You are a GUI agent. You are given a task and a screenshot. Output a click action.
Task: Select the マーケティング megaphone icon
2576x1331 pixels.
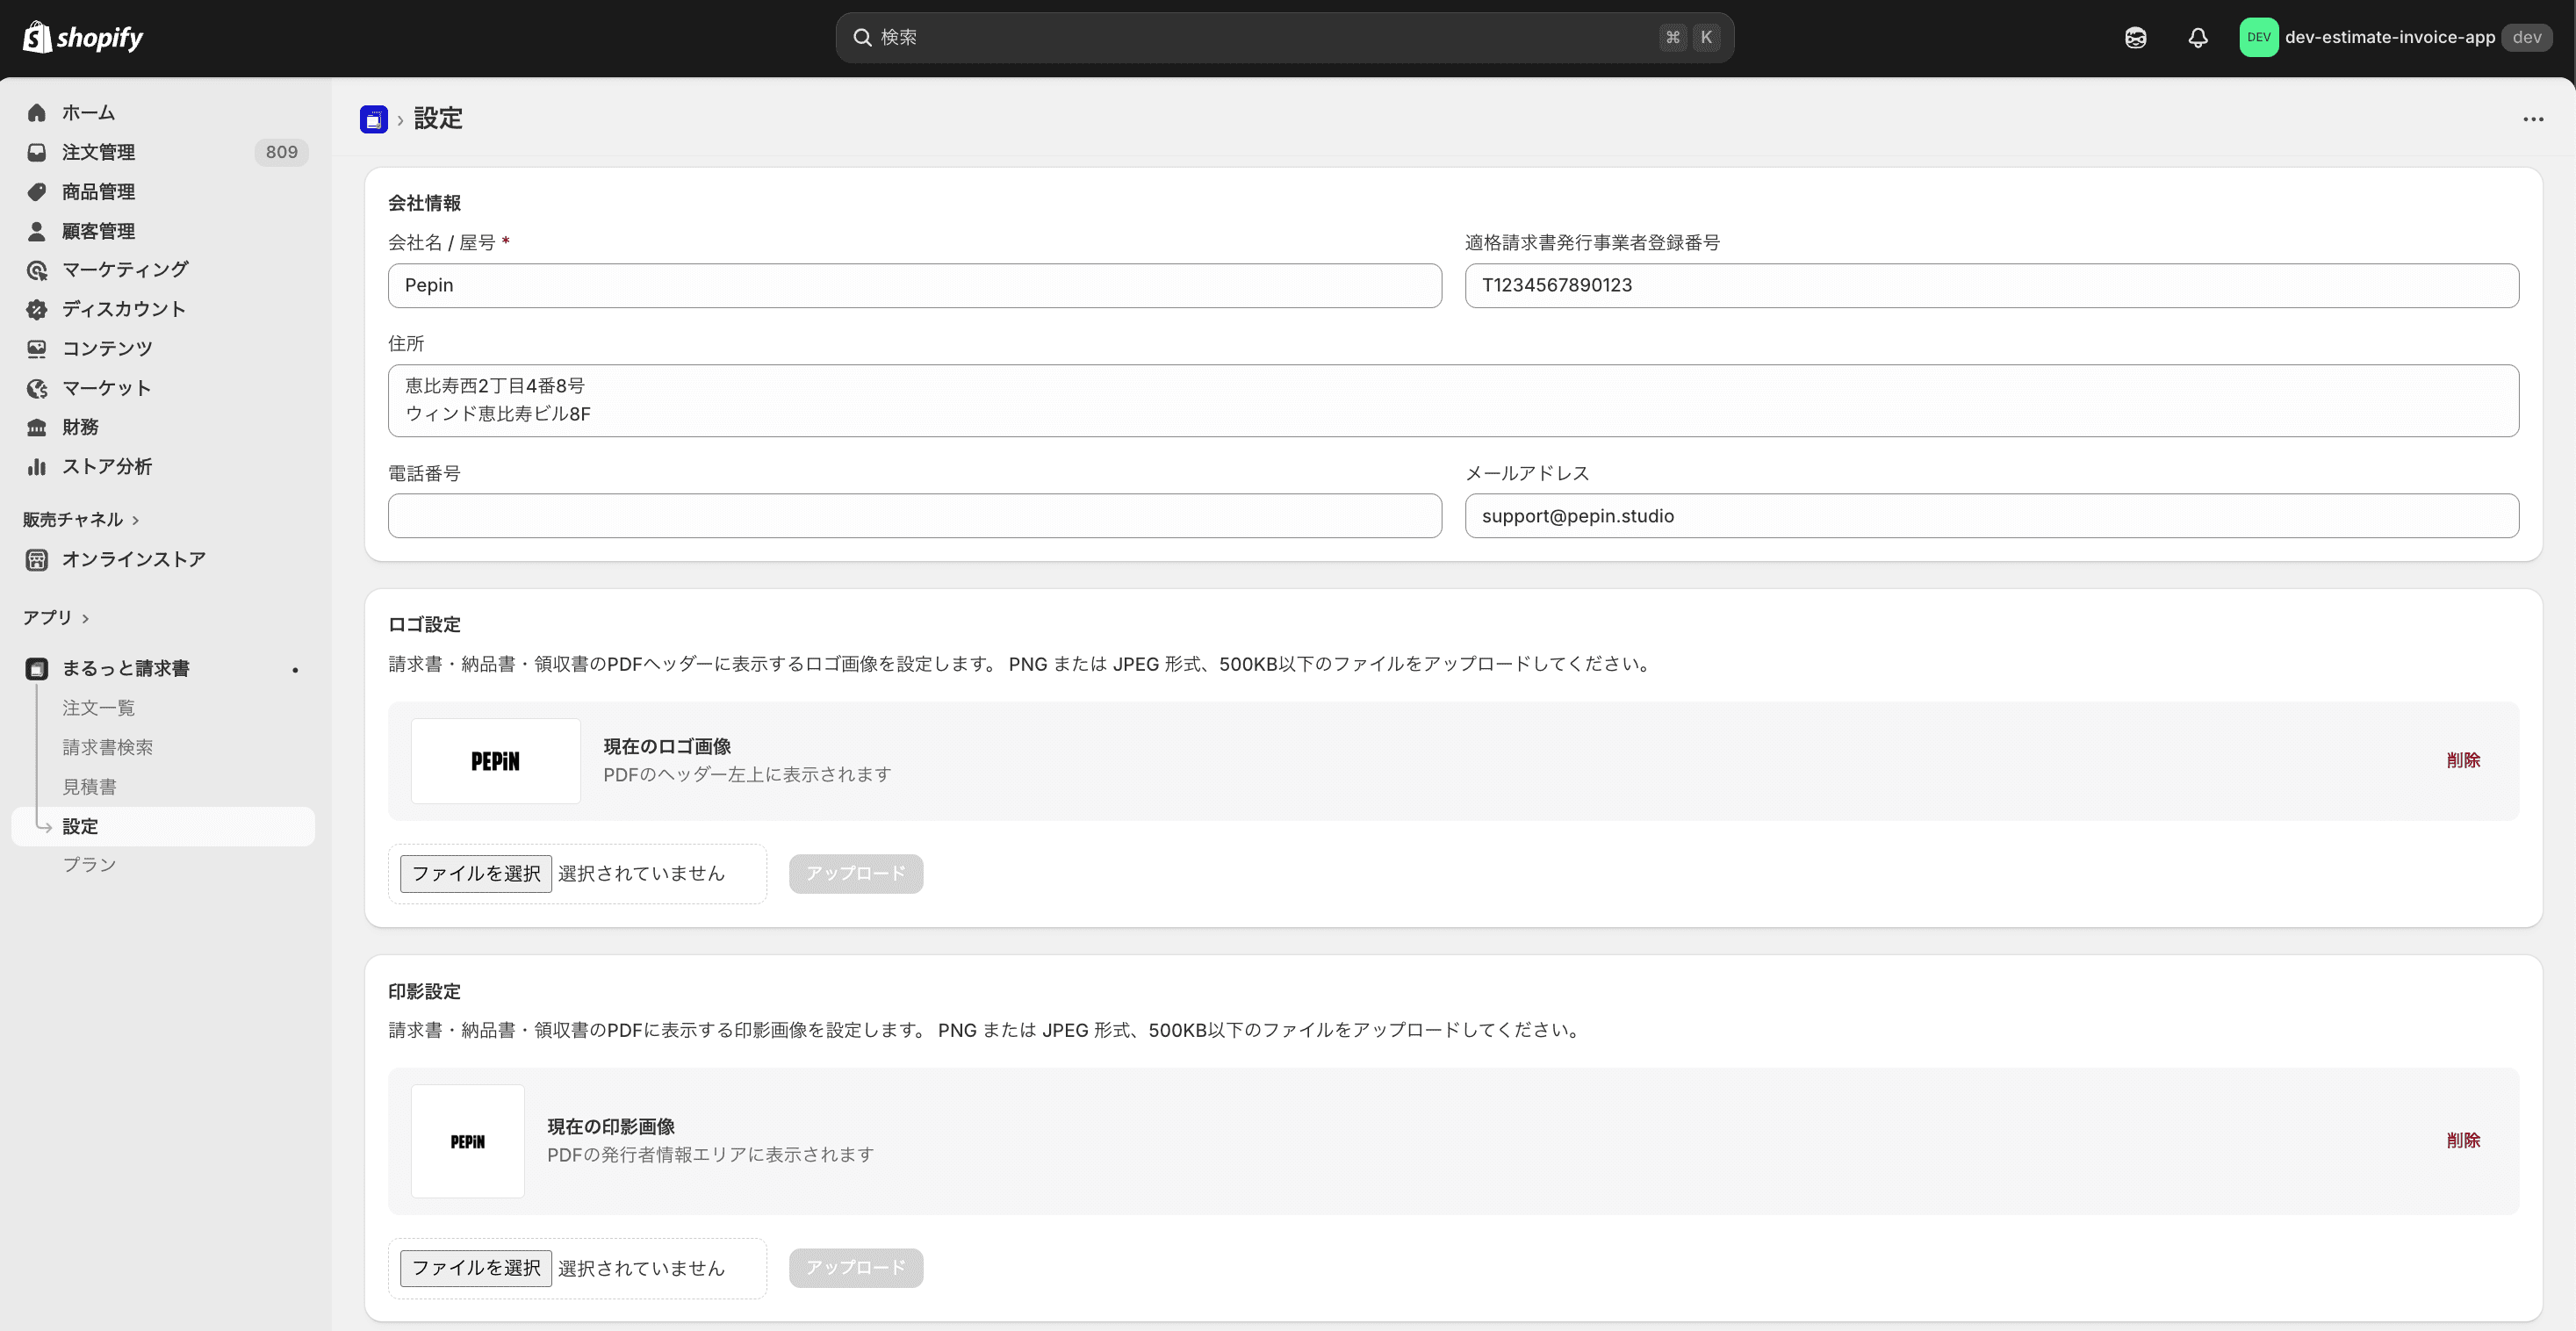(37, 269)
